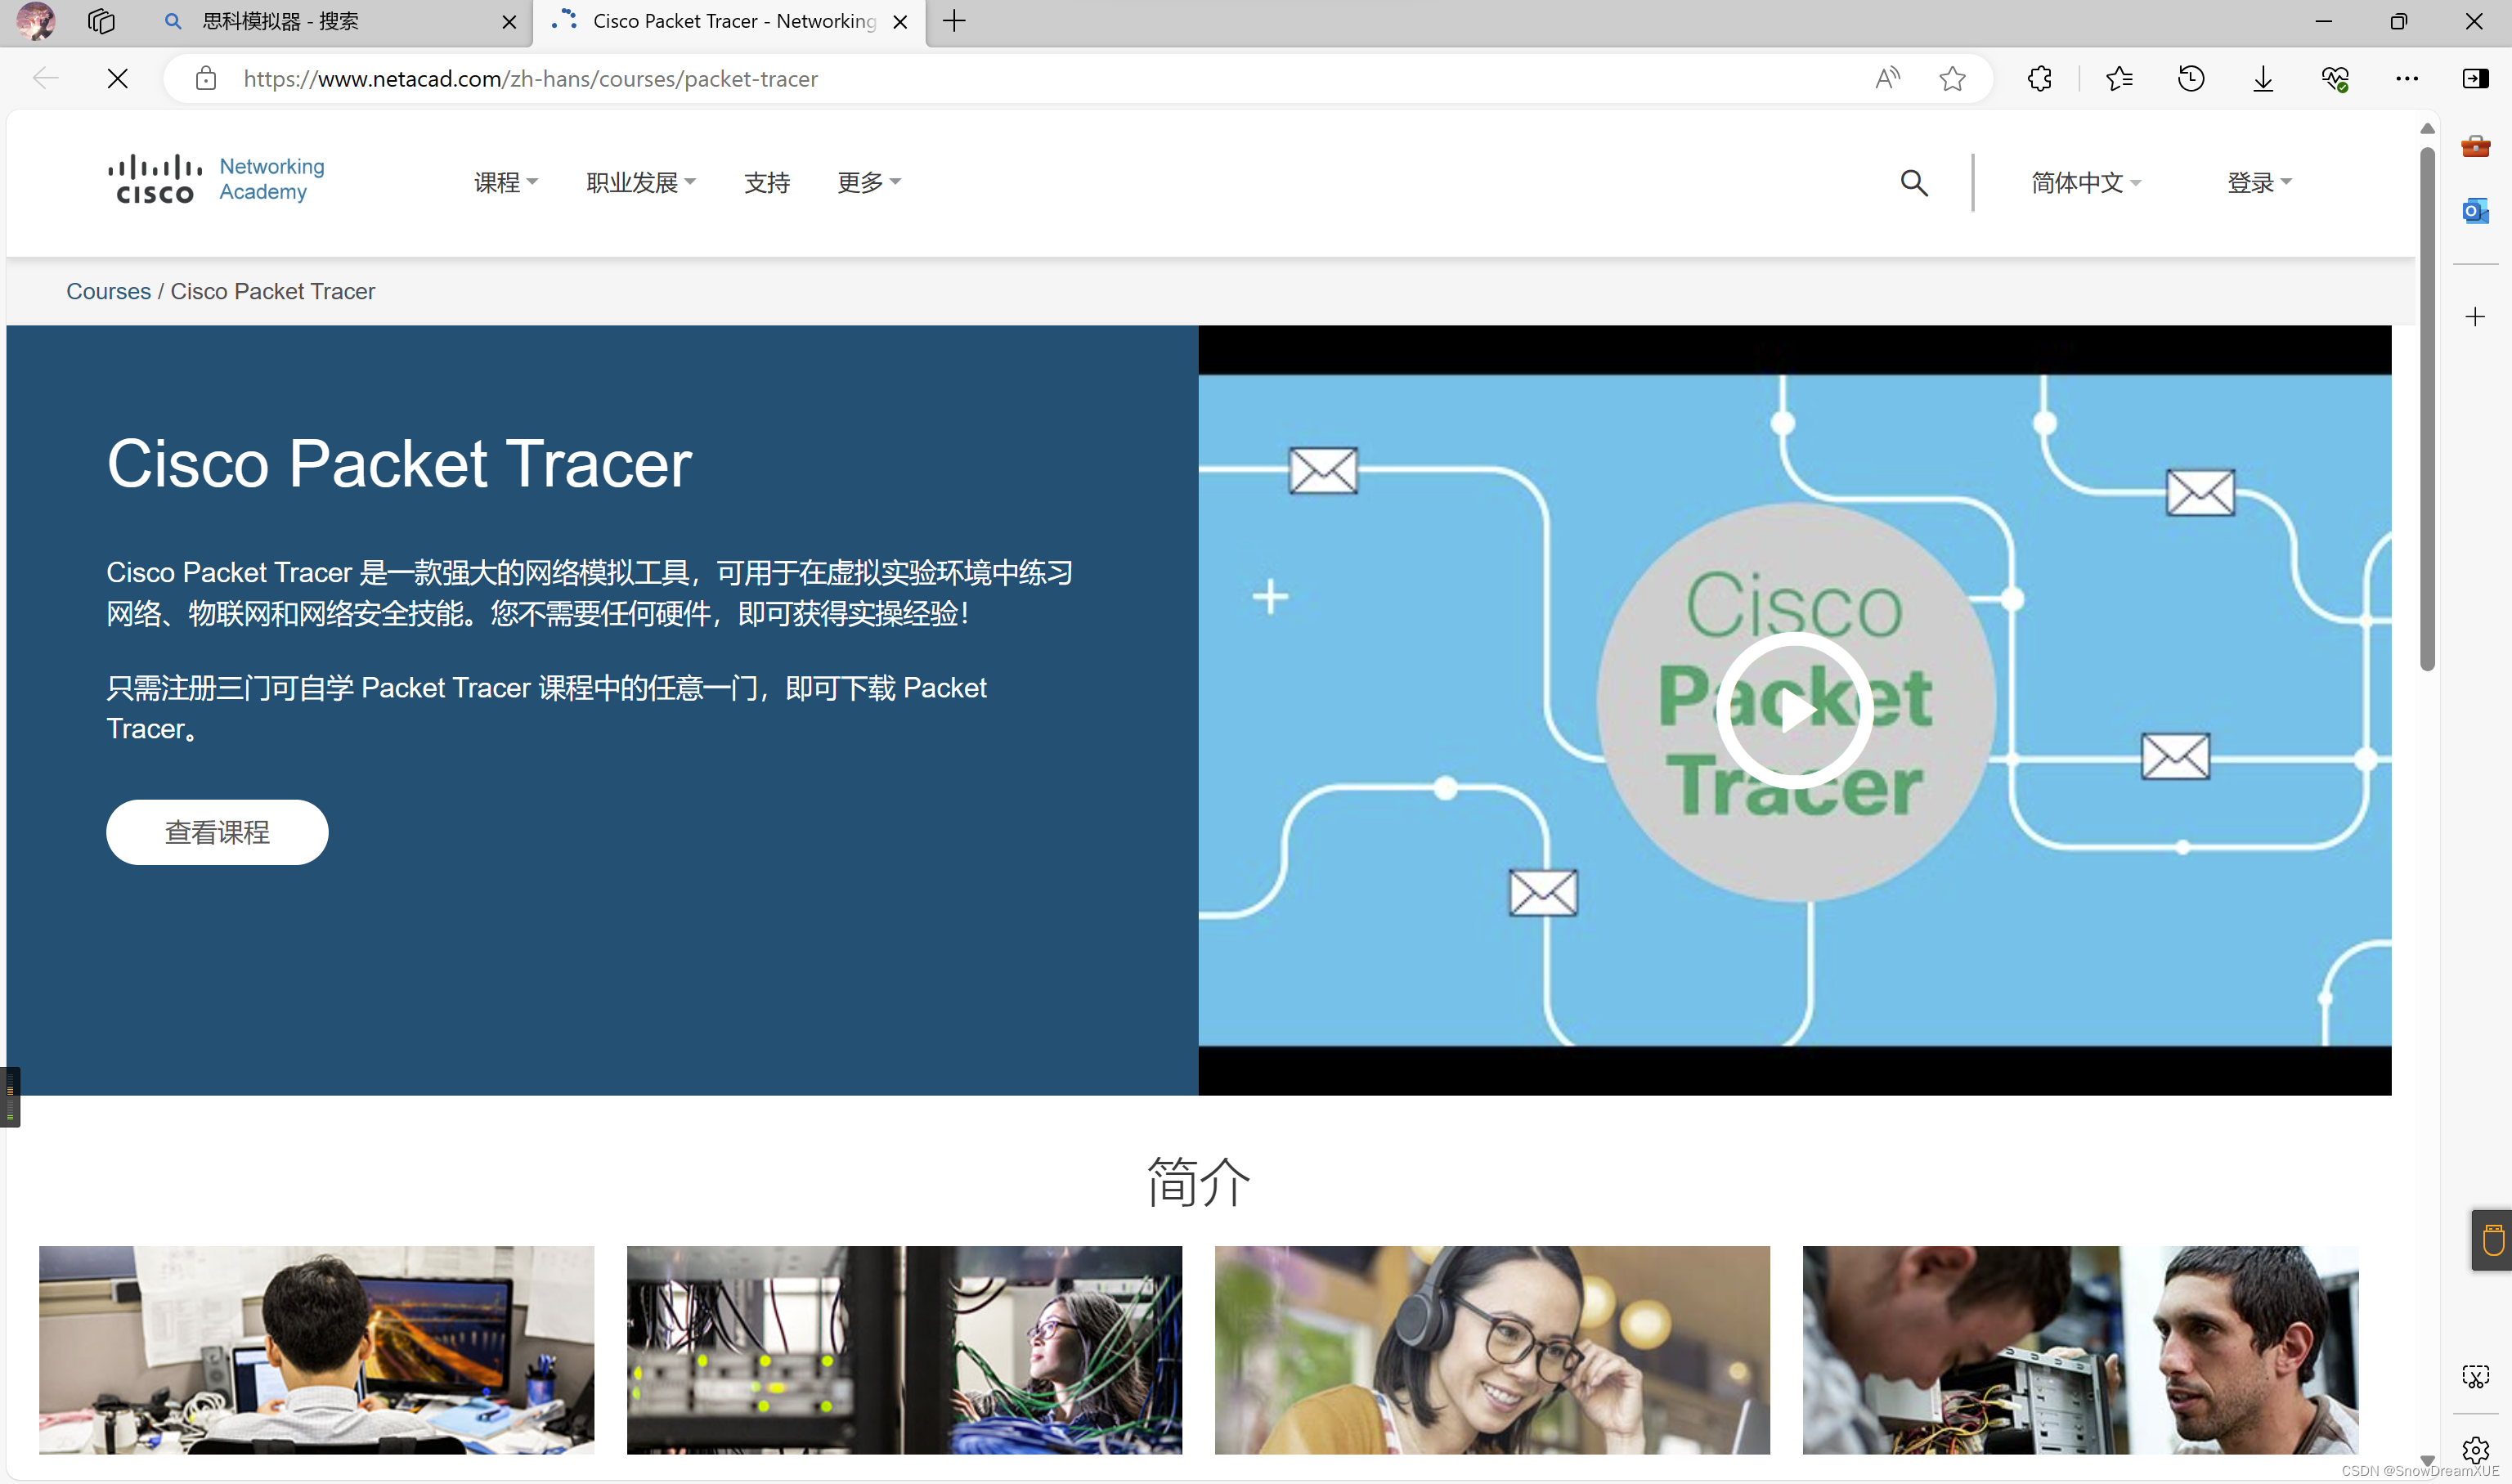Stop page loading with X button
Screen dimensions: 2512x1484
(117, 78)
